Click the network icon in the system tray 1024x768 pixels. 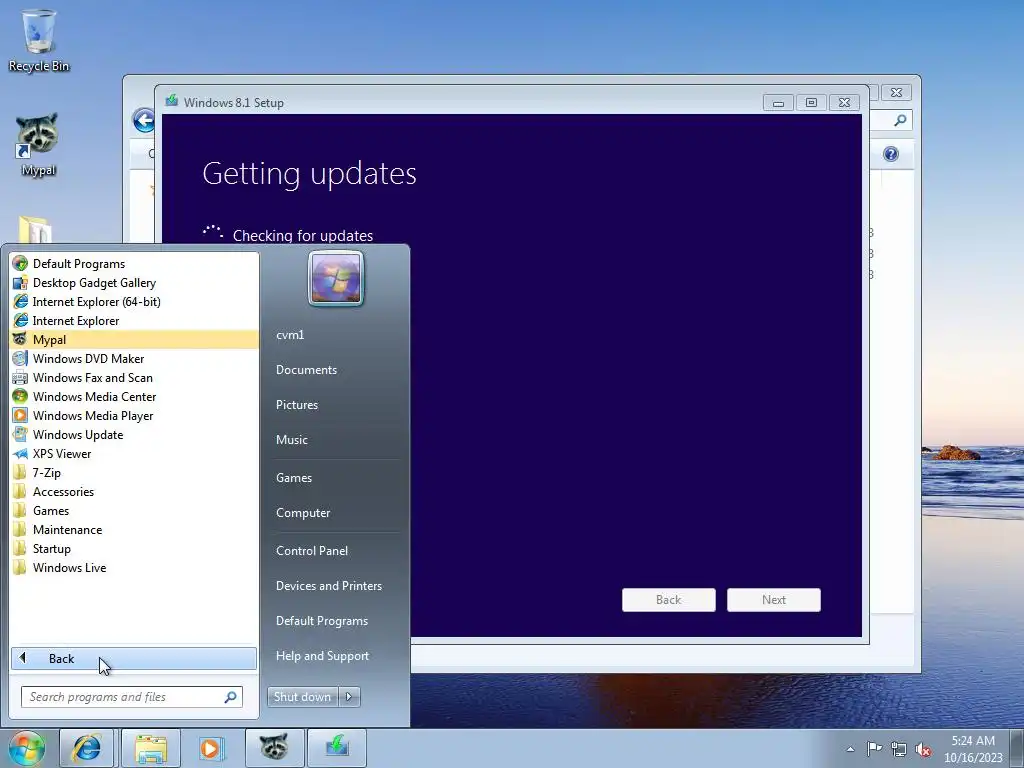(x=899, y=749)
